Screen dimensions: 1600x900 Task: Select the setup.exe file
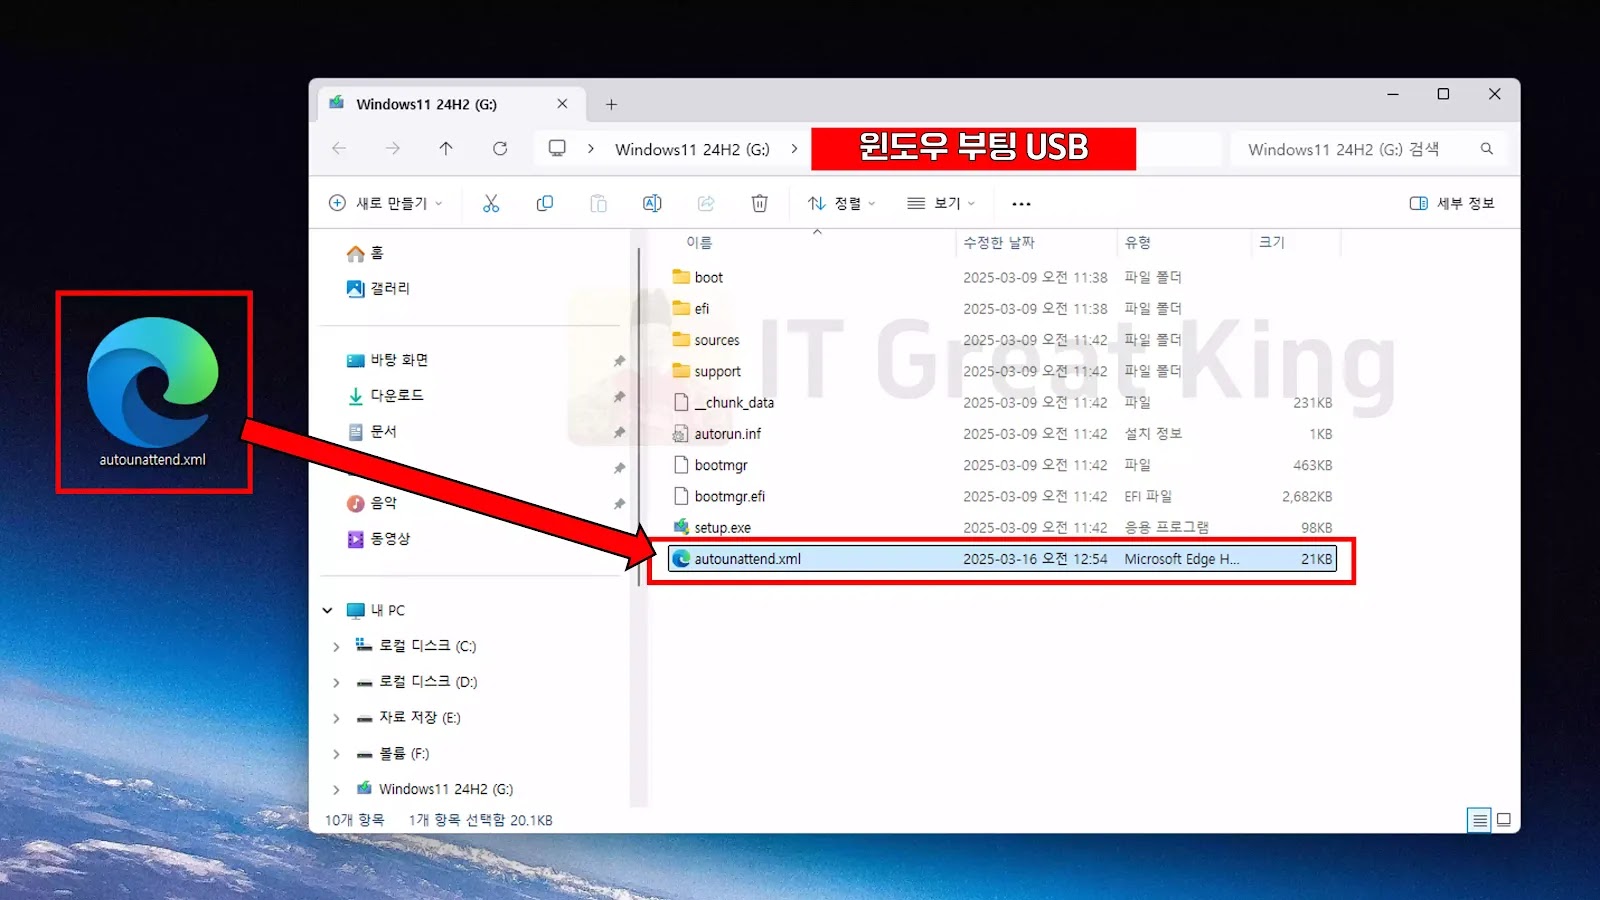tap(1003, 527)
